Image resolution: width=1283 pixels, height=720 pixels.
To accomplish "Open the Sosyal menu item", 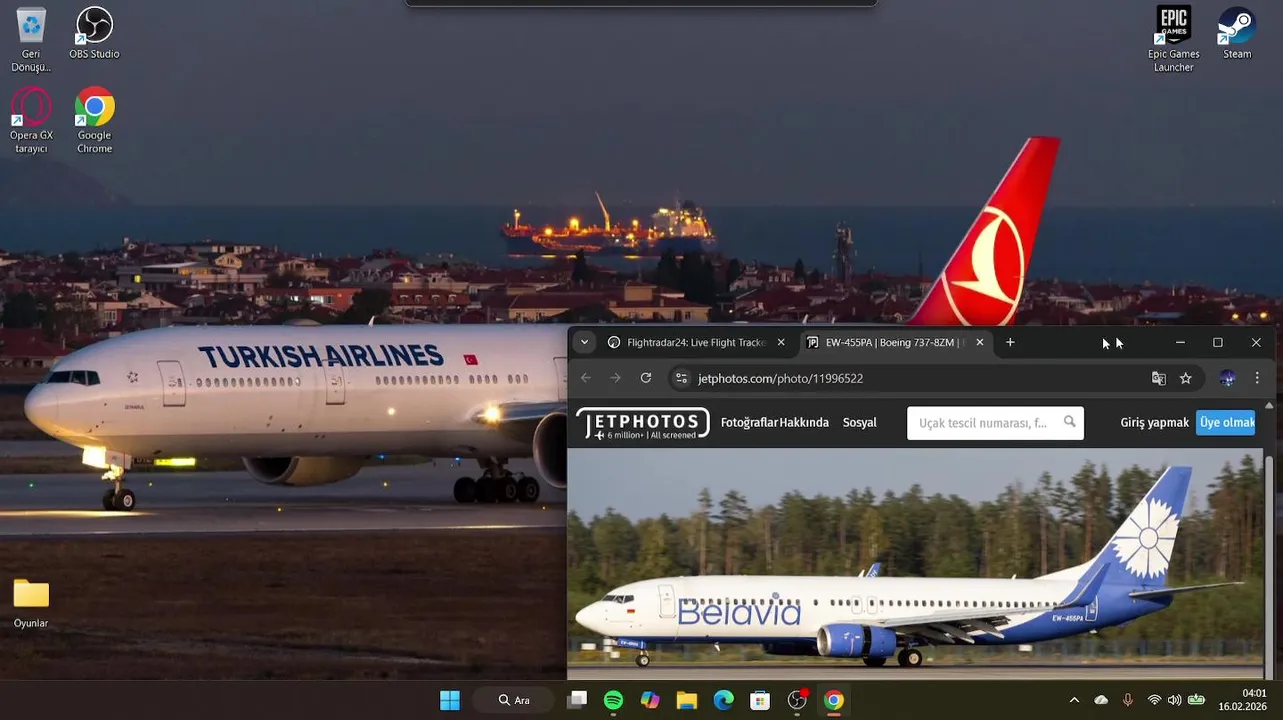I will [859, 423].
